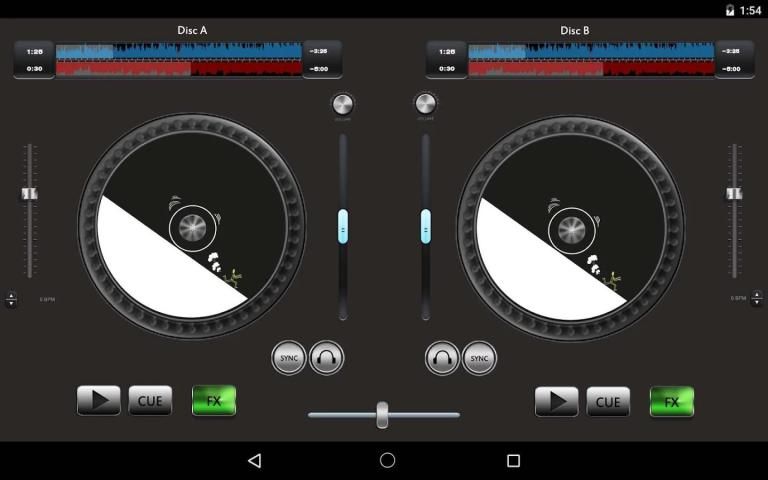Toggle the green FX button on Disc B
The image size is (768, 480).
672,402
